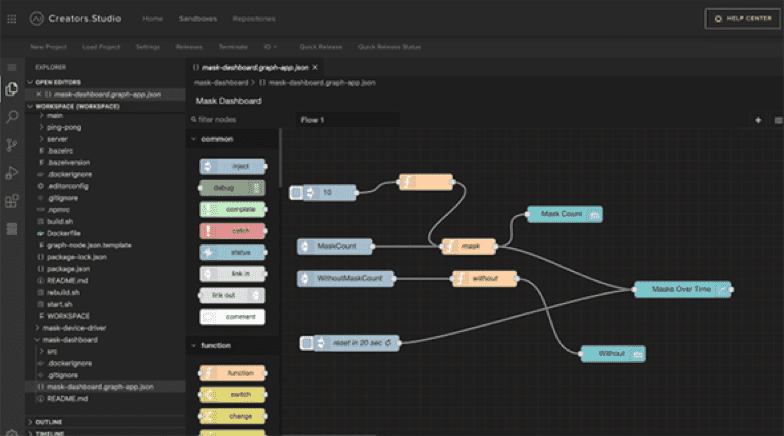Screen dimensions: 784x436
Task: Open the flow list menu icon
Action: [776, 120]
